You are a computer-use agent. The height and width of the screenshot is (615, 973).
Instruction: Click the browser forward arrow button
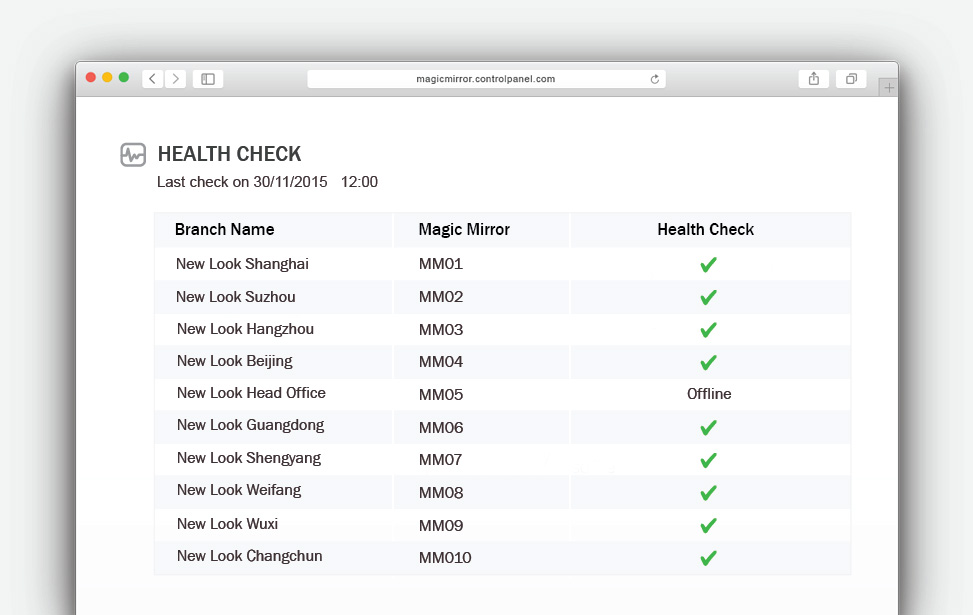click(176, 79)
